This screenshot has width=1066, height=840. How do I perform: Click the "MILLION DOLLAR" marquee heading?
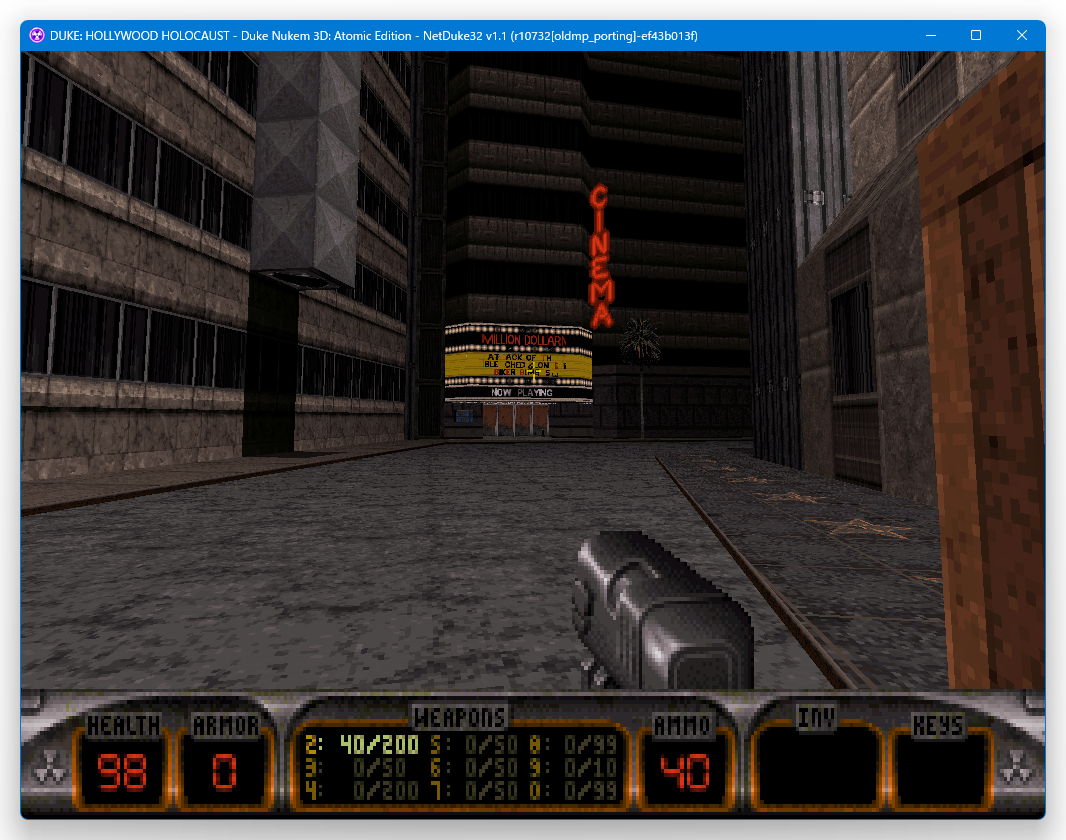point(523,340)
